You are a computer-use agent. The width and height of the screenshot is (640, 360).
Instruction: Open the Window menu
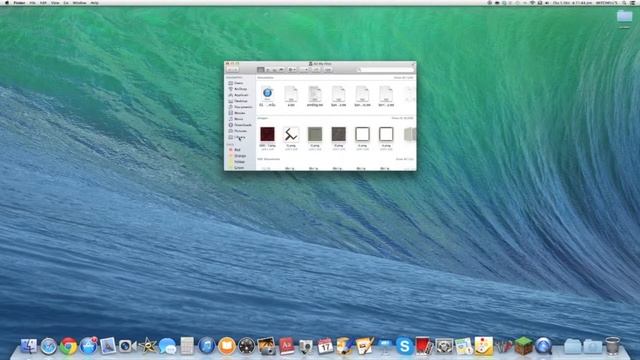pos(80,3)
